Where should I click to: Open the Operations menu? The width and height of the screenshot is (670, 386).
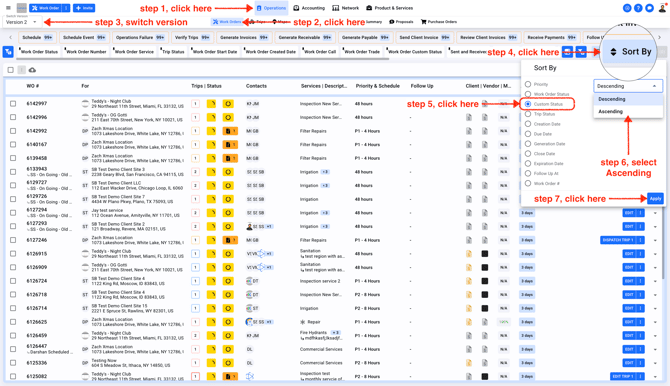point(271,8)
